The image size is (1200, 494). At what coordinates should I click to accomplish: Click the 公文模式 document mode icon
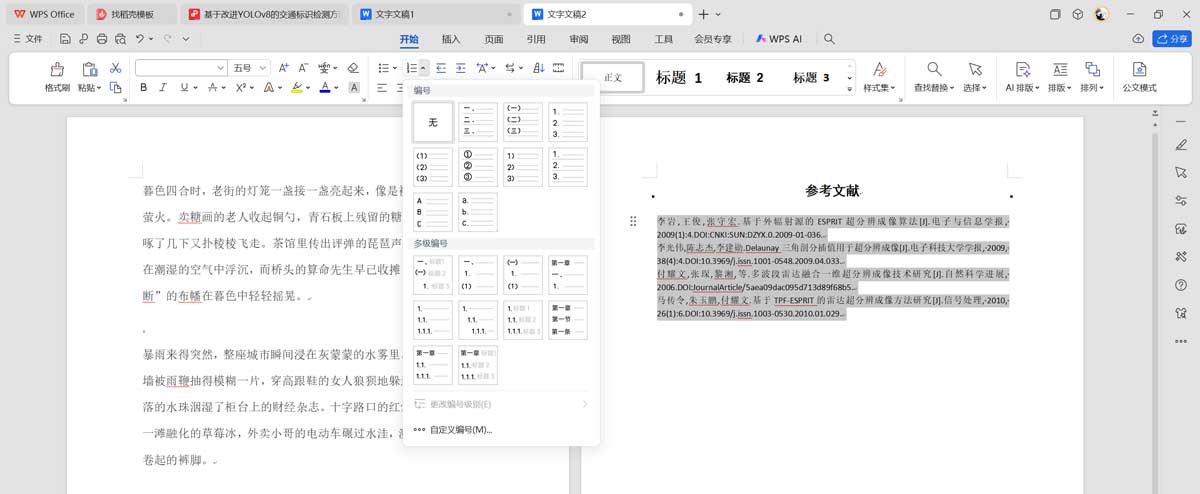pos(1139,69)
